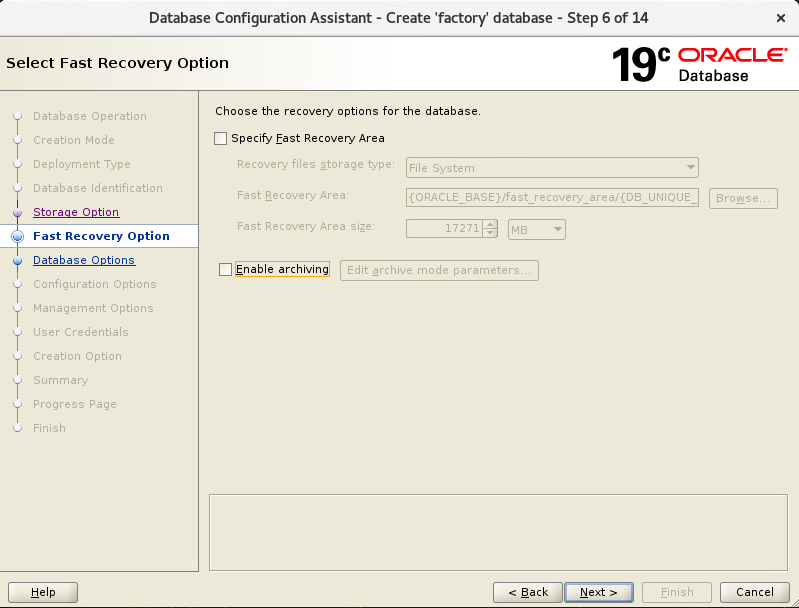Go to the Storage Option step
The height and width of the screenshot is (608, 799).
pos(76,212)
